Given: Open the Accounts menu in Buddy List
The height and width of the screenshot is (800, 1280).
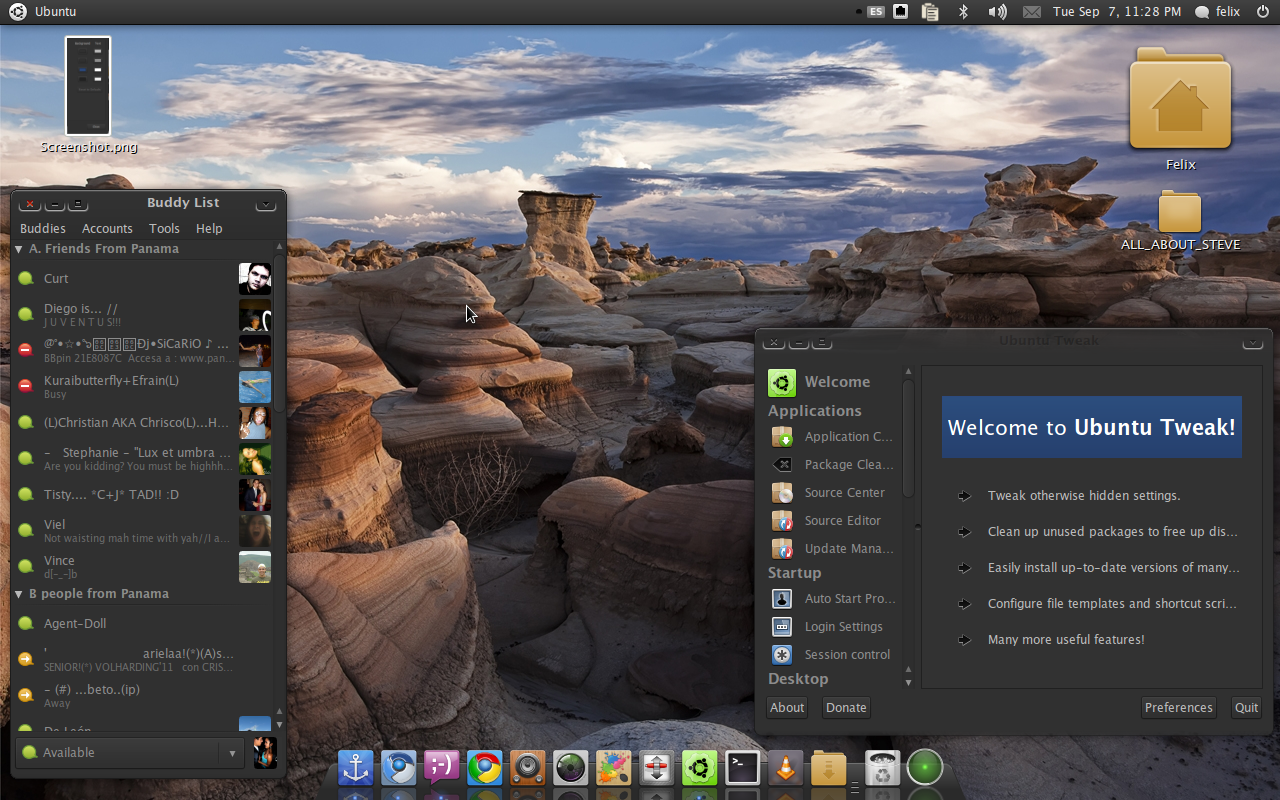Looking at the screenshot, I should point(107,229).
